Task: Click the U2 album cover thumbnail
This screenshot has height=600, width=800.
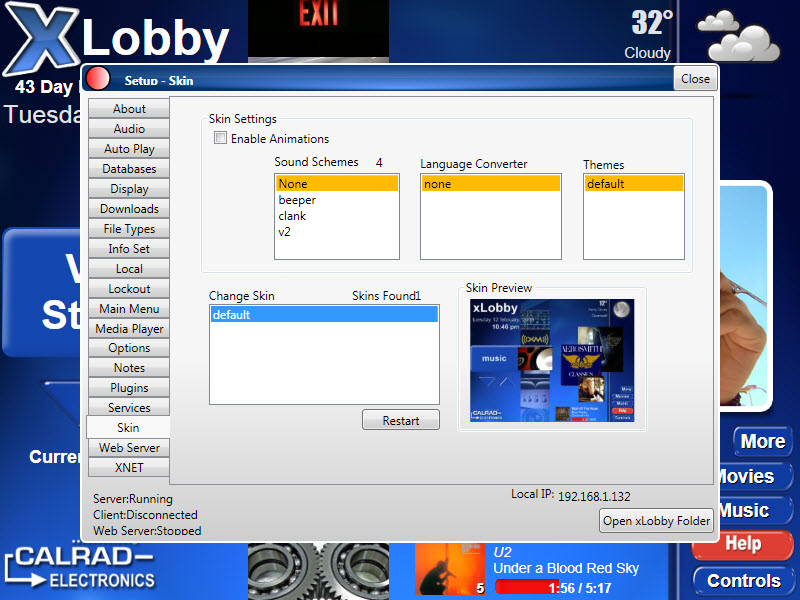Action: click(450, 569)
